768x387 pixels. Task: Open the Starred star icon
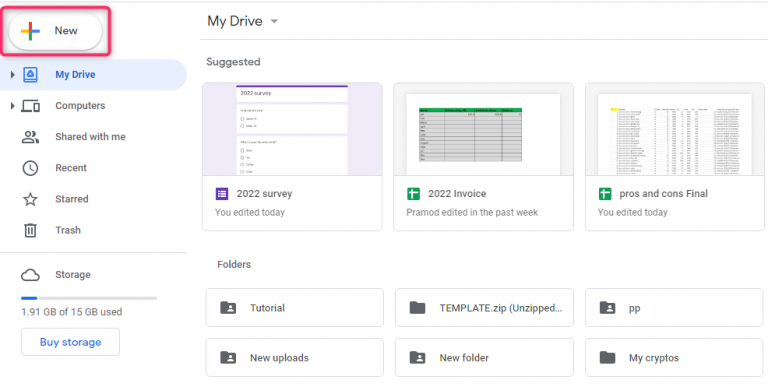tap(30, 199)
